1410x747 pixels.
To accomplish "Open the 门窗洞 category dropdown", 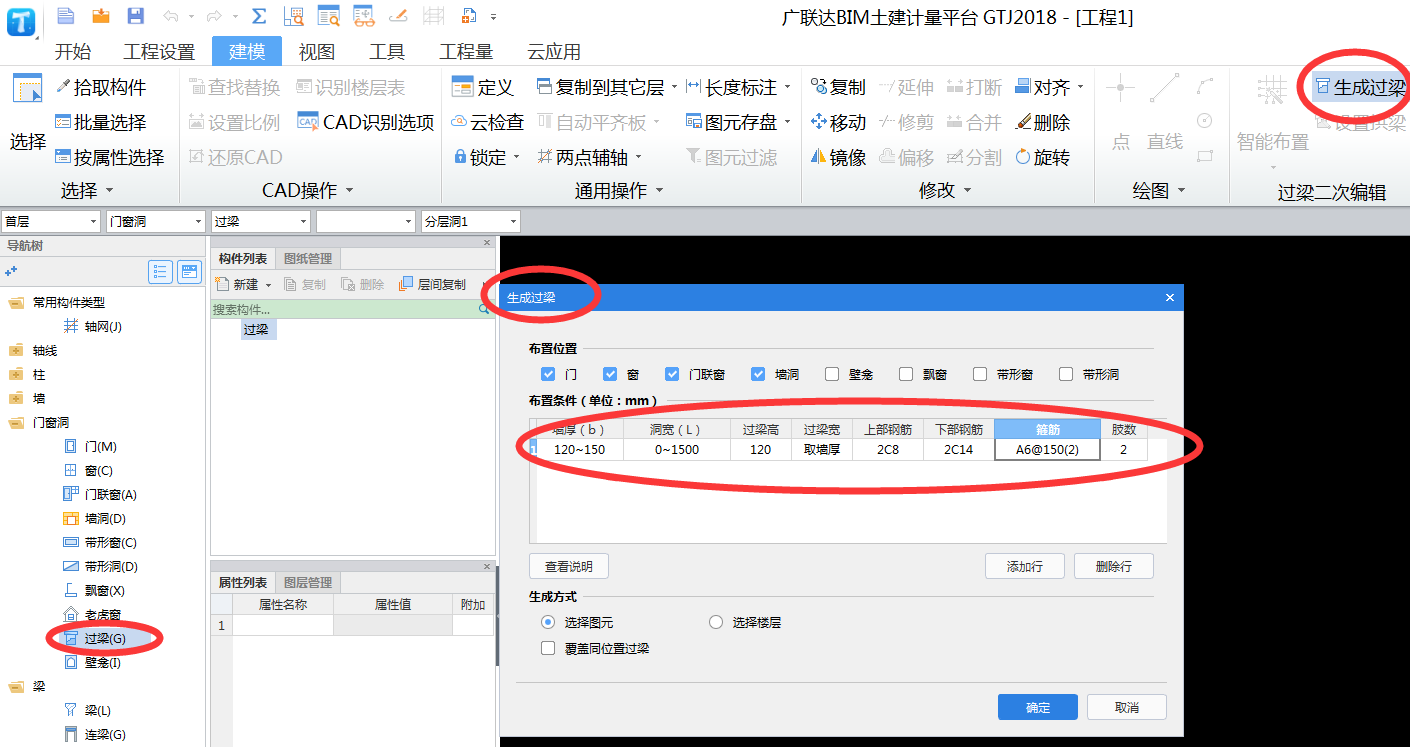I will tap(155, 221).
